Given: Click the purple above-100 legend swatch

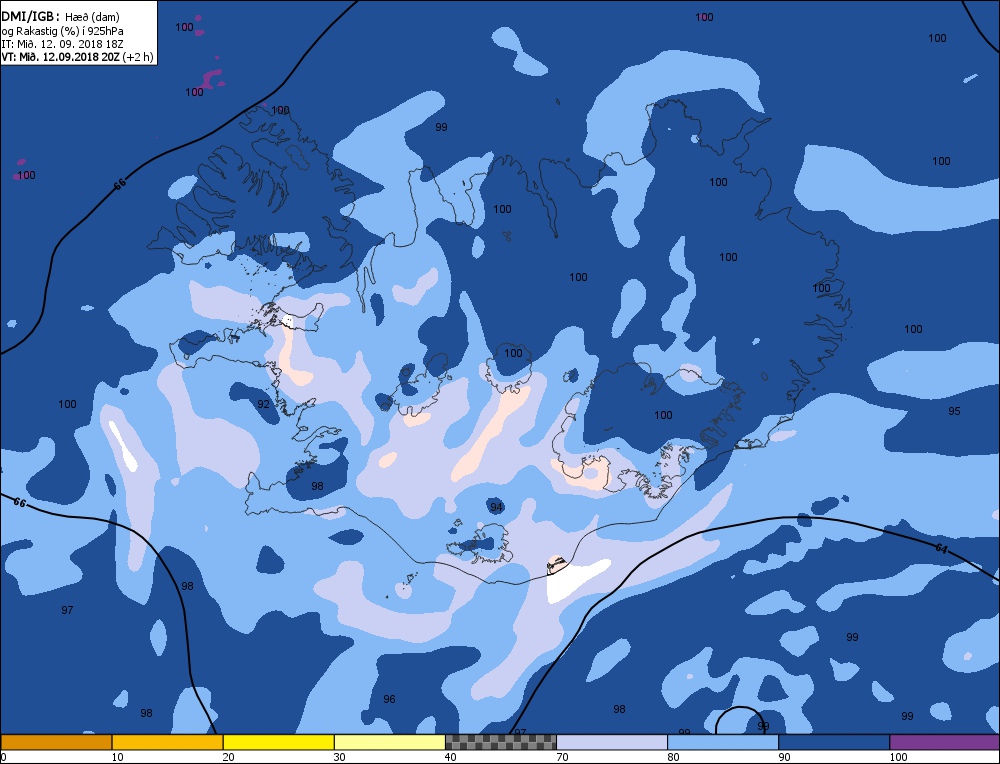Looking at the screenshot, I should (x=945, y=742).
